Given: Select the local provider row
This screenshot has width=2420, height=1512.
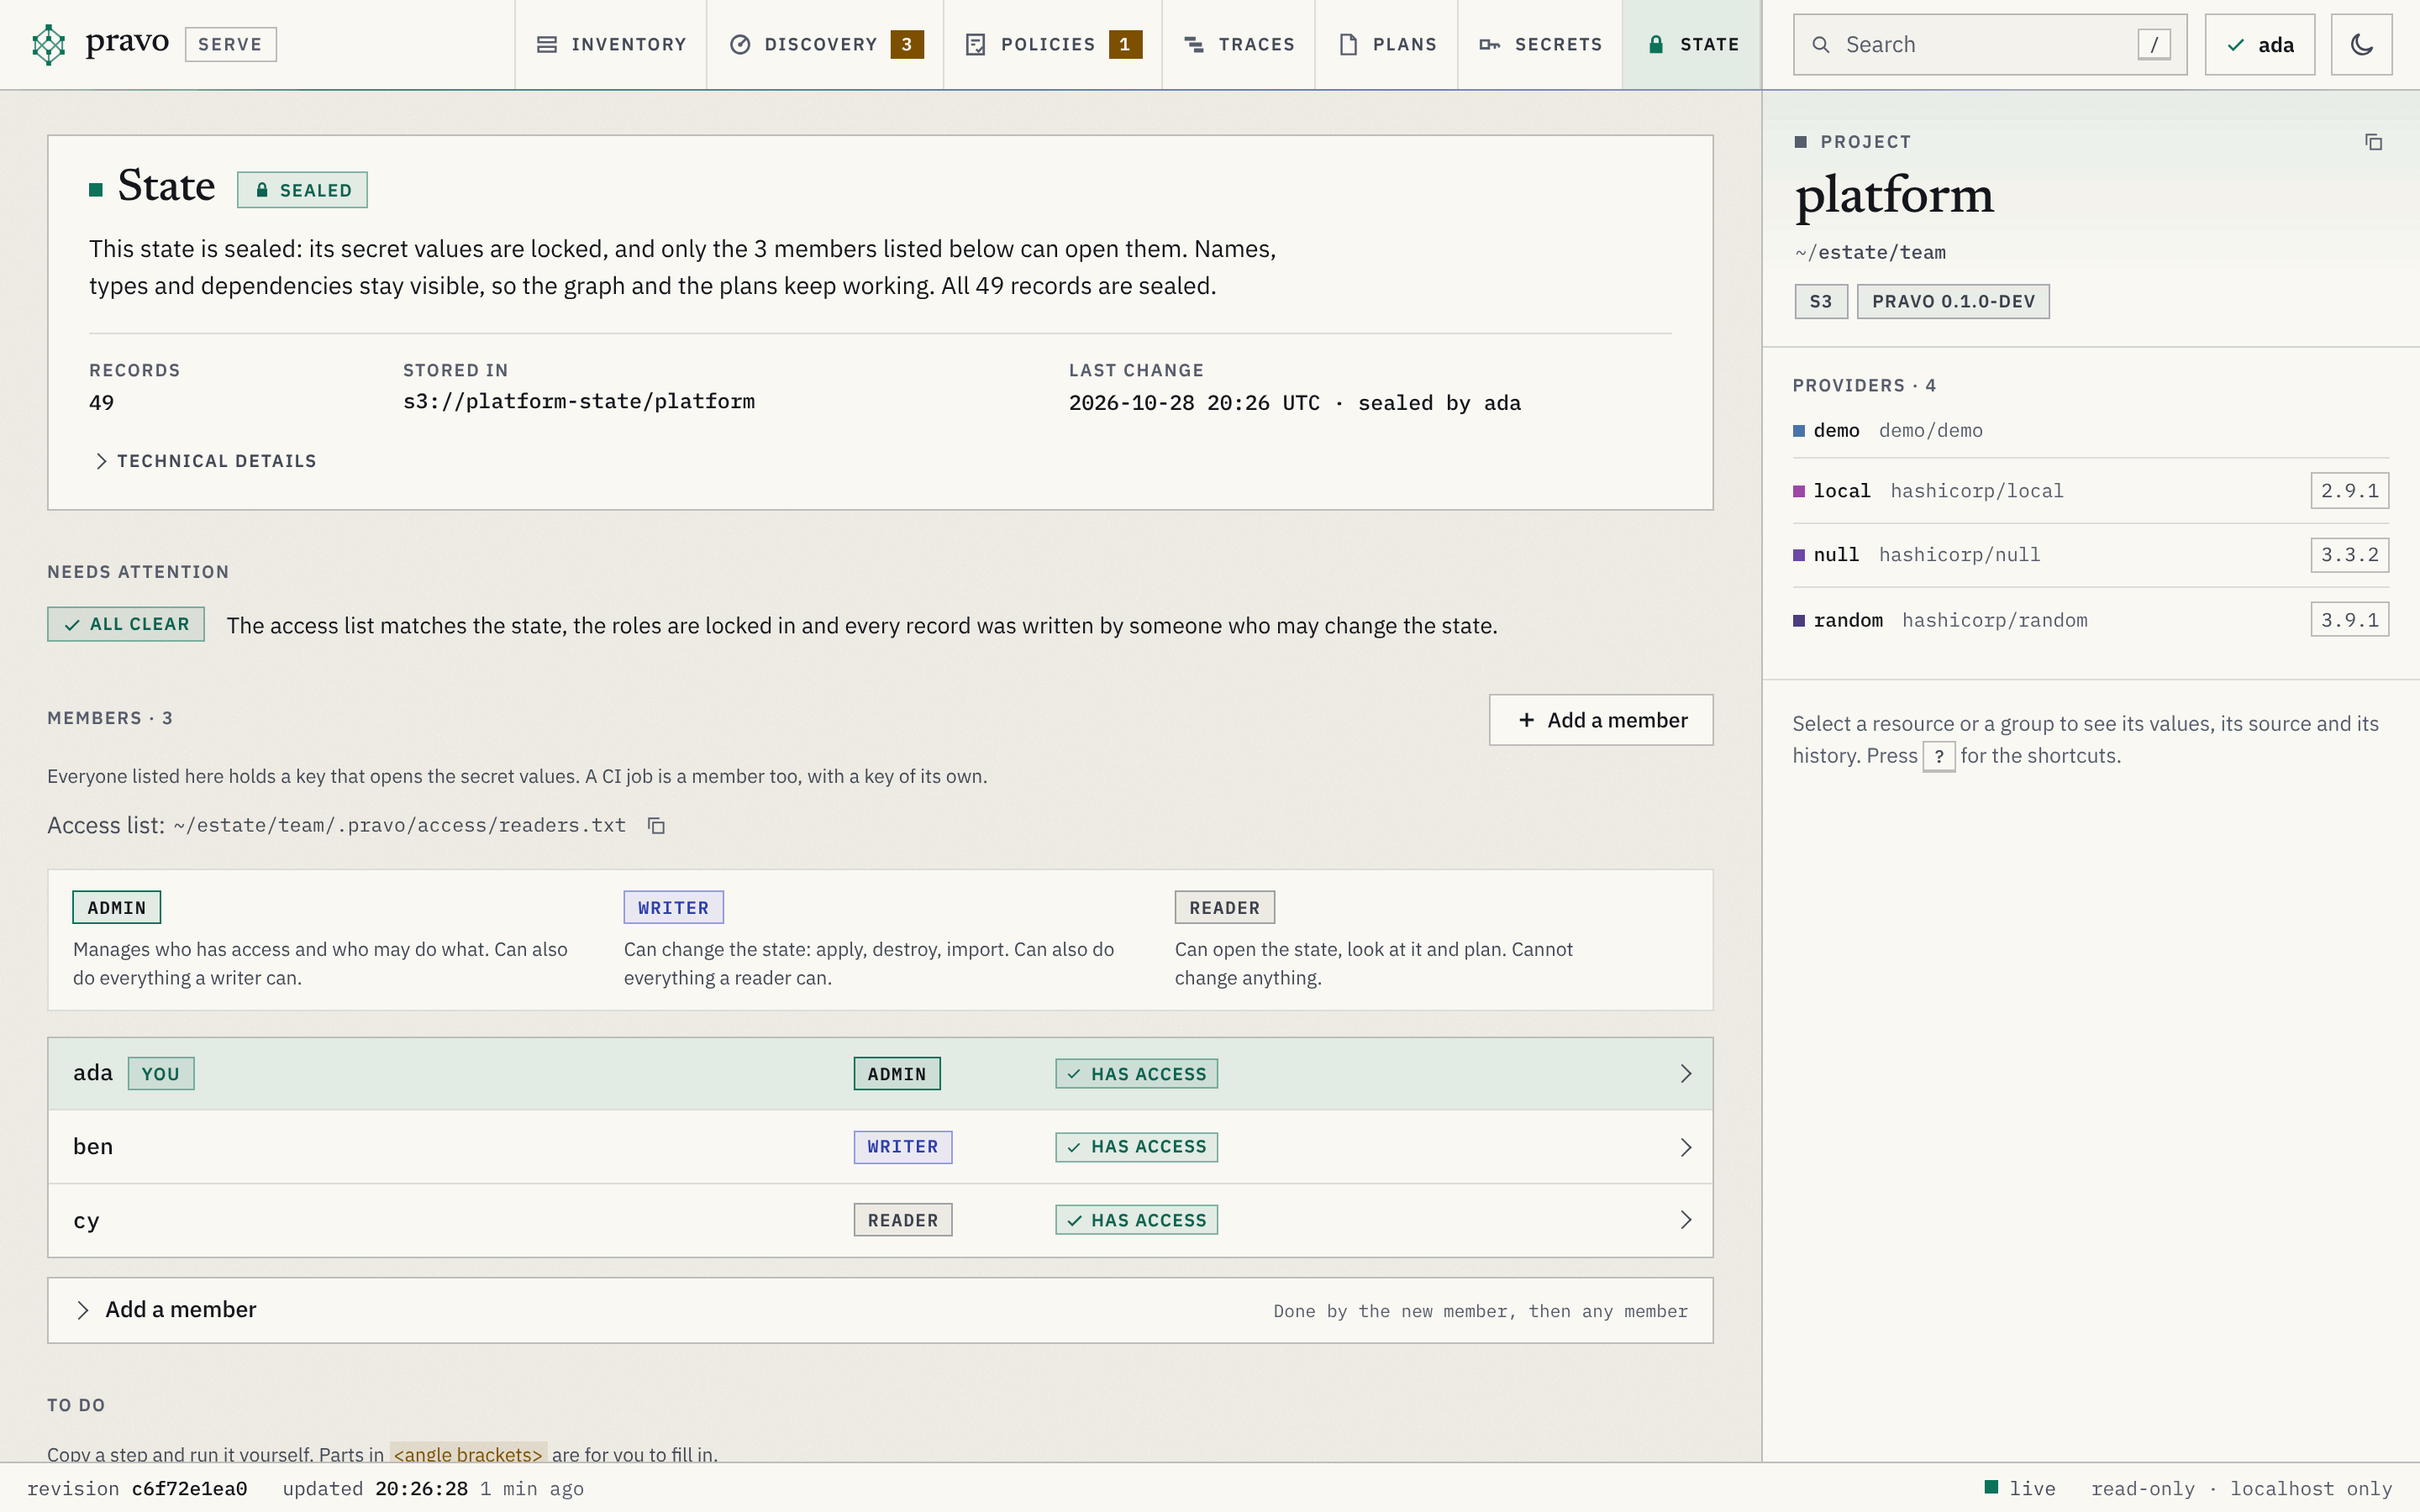Looking at the screenshot, I should coord(2090,491).
